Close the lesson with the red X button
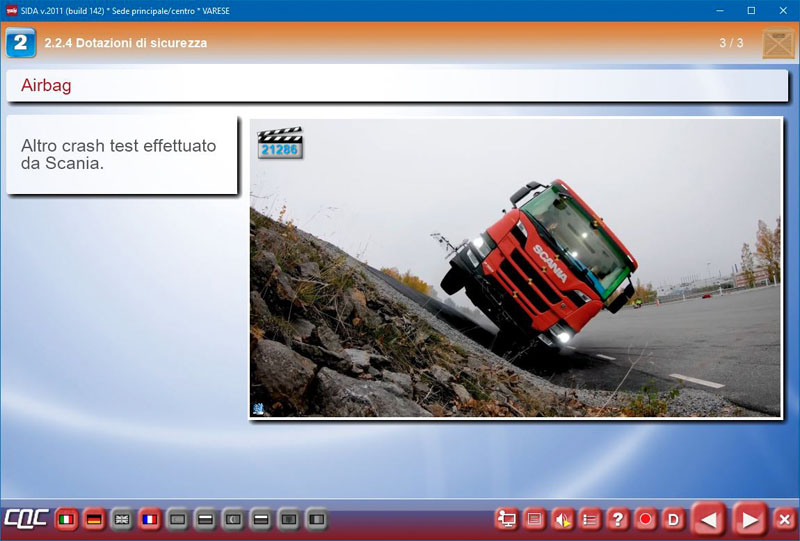The height and width of the screenshot is (541, 800). pos(784,519)
